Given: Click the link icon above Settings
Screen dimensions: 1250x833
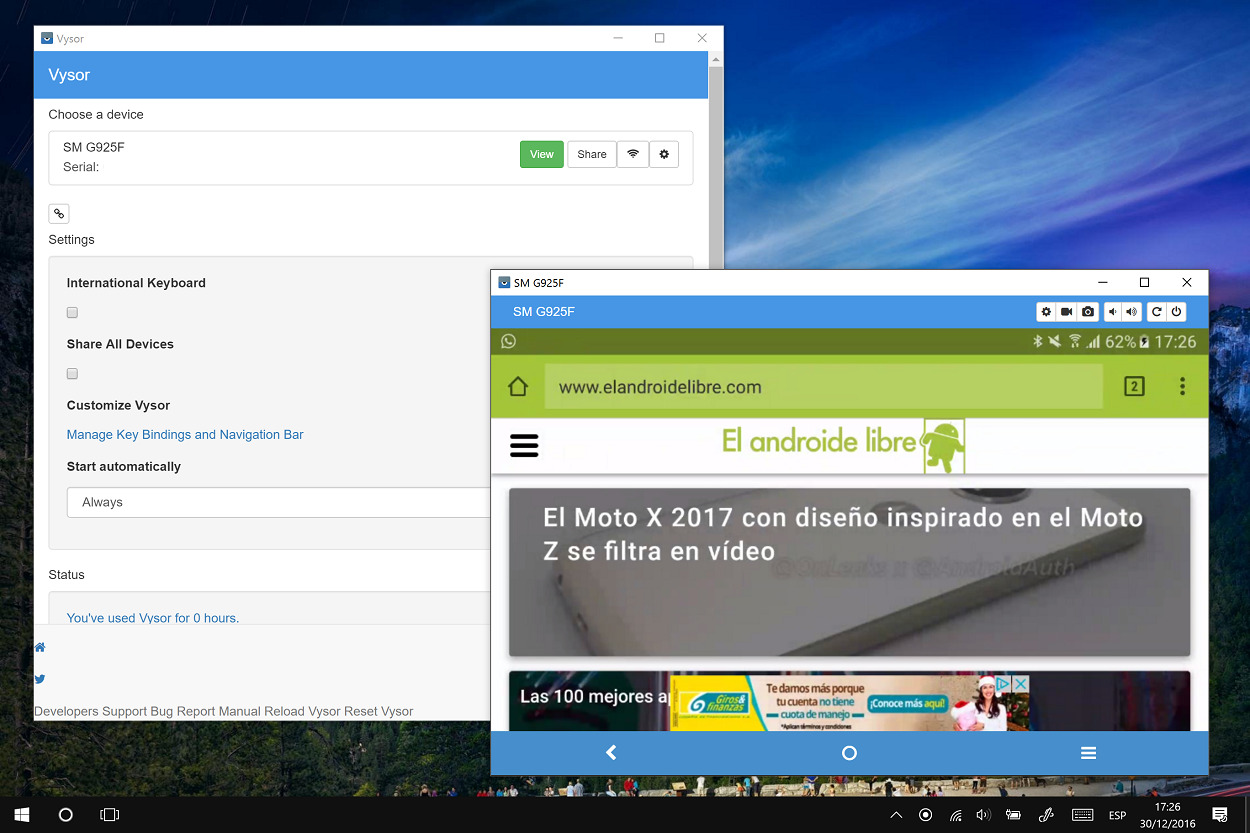Looking at the screenshot, I should [59, 213].
